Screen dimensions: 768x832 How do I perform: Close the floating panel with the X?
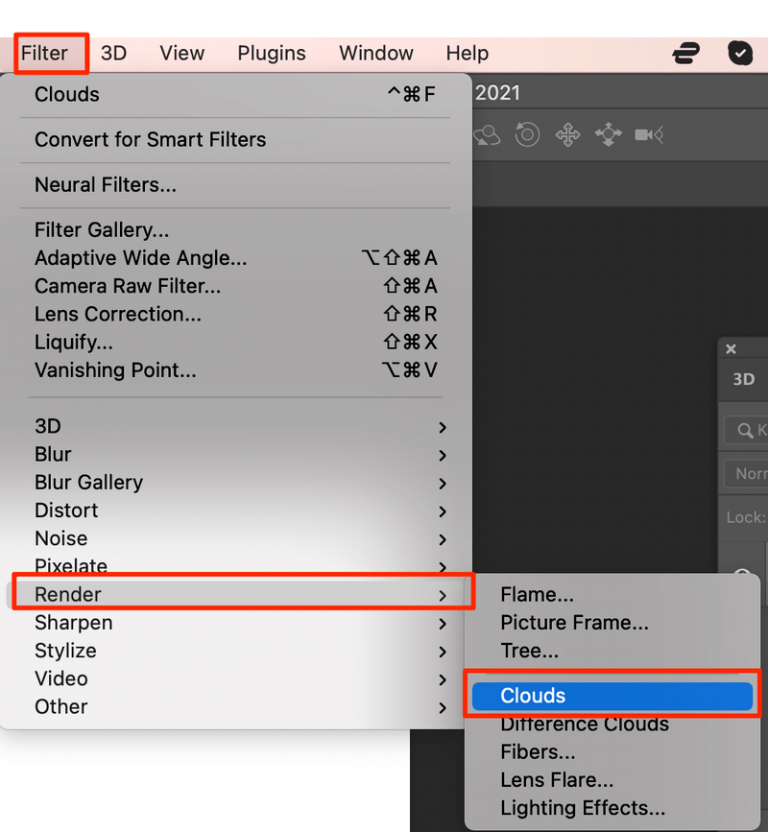[x=730, y=348]
